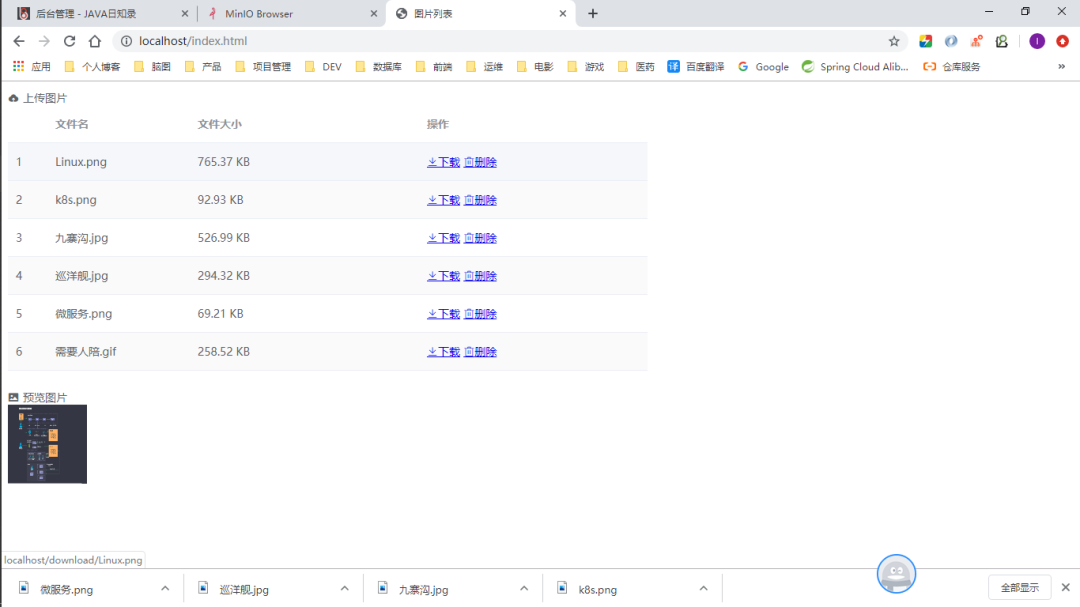Open the 个人博客 bookmark folder
The height and width of the screenshot is (607, 1080).
pyautogui.click(x=92, y=67)
